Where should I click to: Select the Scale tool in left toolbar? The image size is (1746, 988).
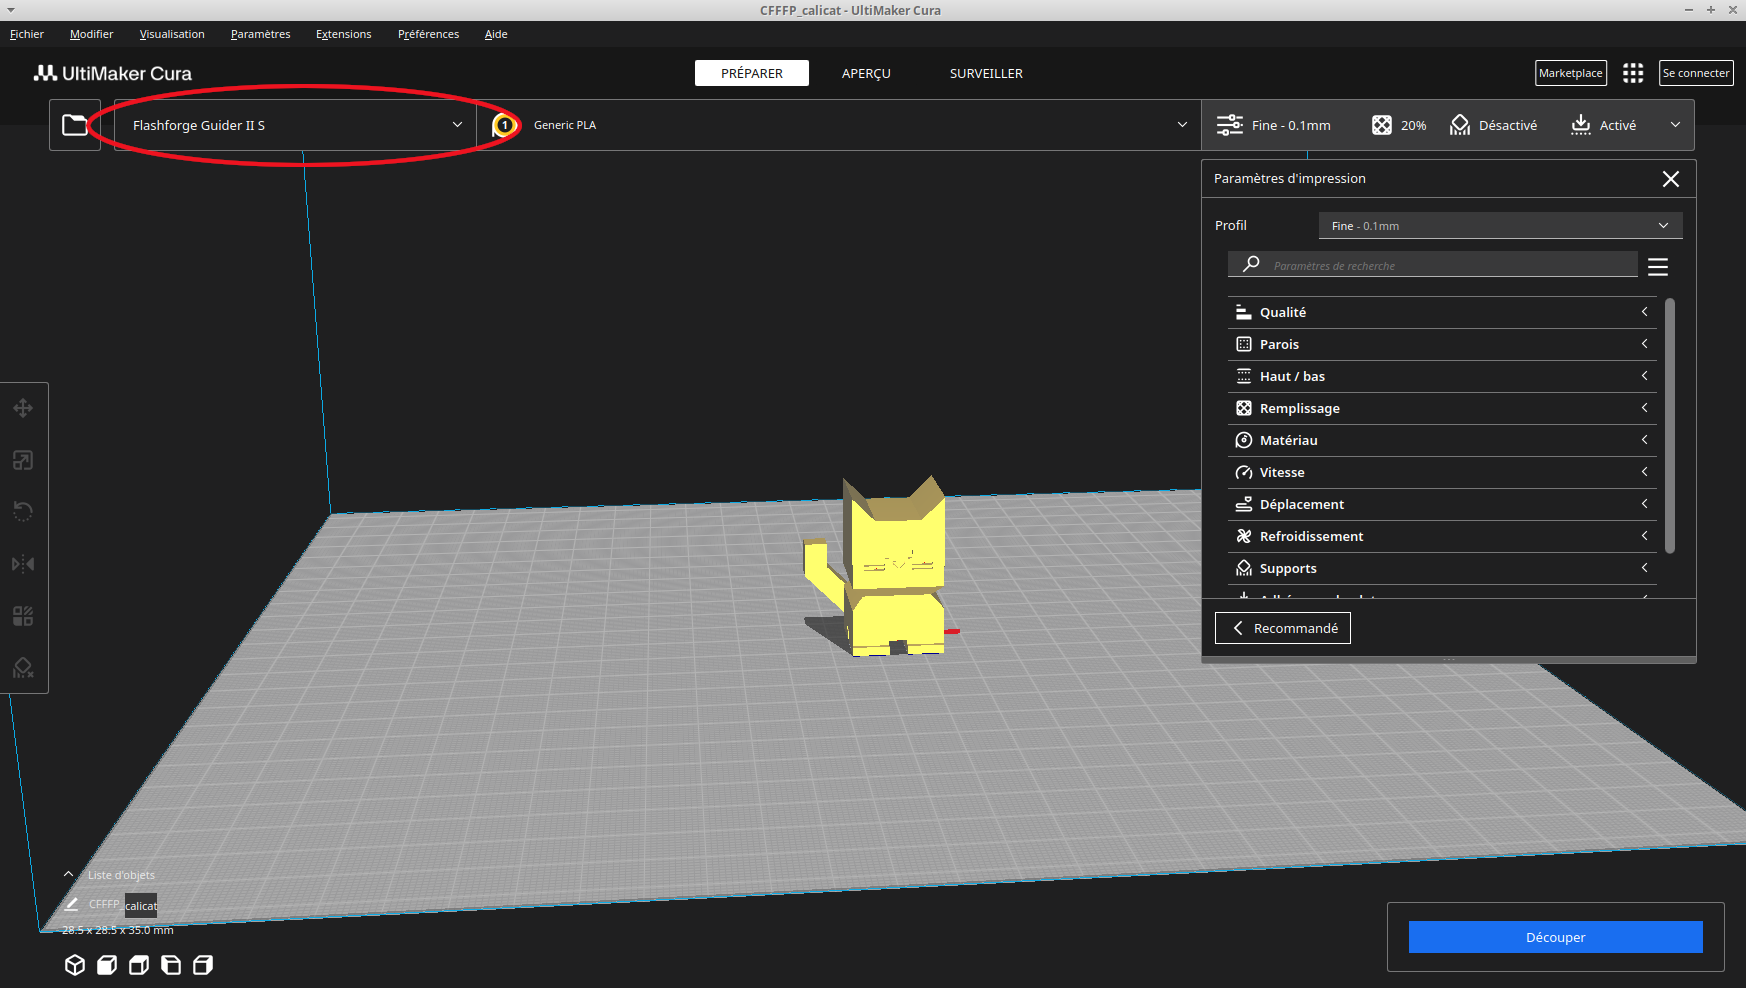[x=23, y=460]
